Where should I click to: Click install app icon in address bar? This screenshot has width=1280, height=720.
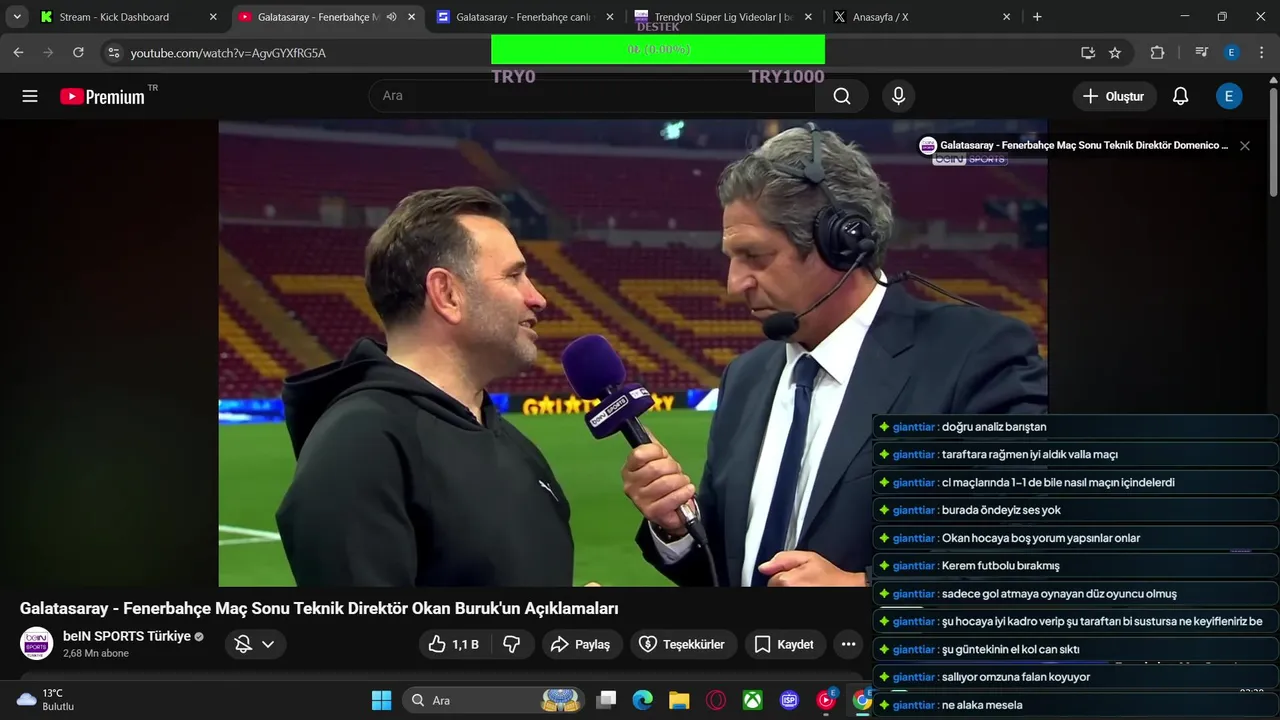point(1088,53)
